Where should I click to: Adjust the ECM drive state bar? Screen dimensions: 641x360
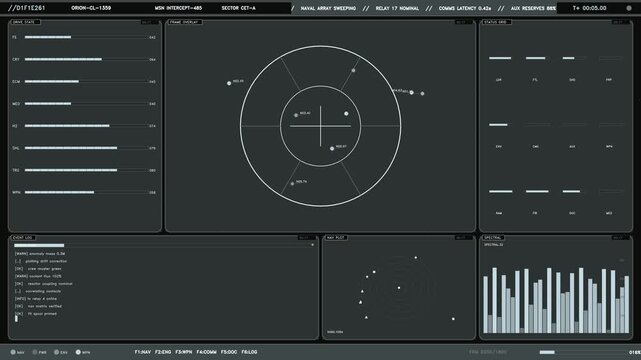[x=86, y=81]
